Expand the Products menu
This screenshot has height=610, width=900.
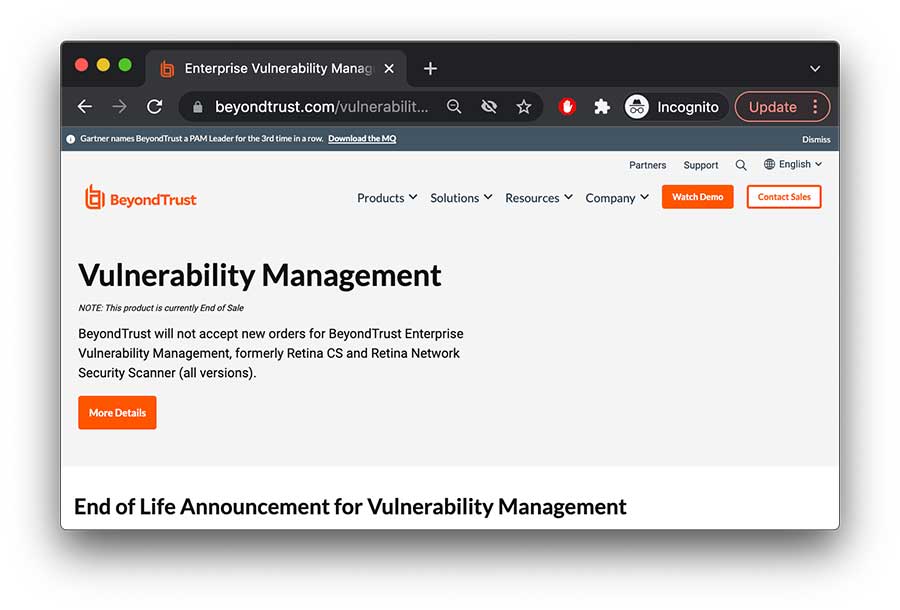[387, 198]
